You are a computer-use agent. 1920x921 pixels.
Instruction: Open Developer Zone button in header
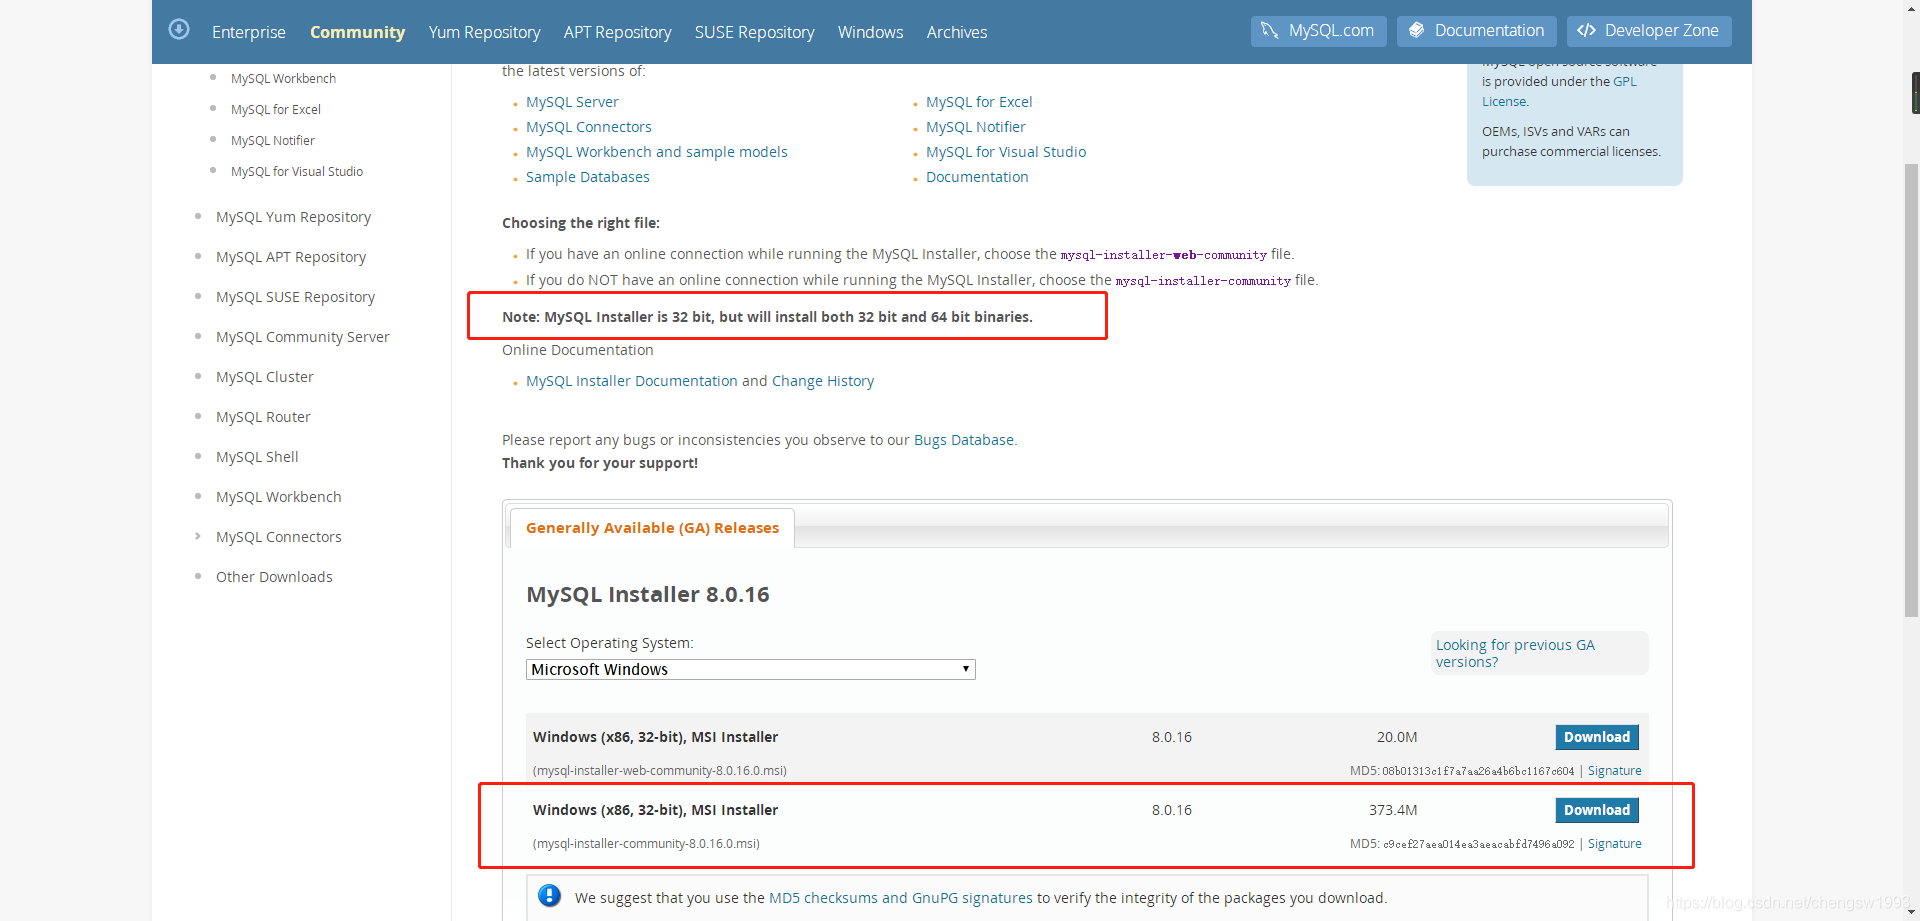click(x=1649, y=31)
